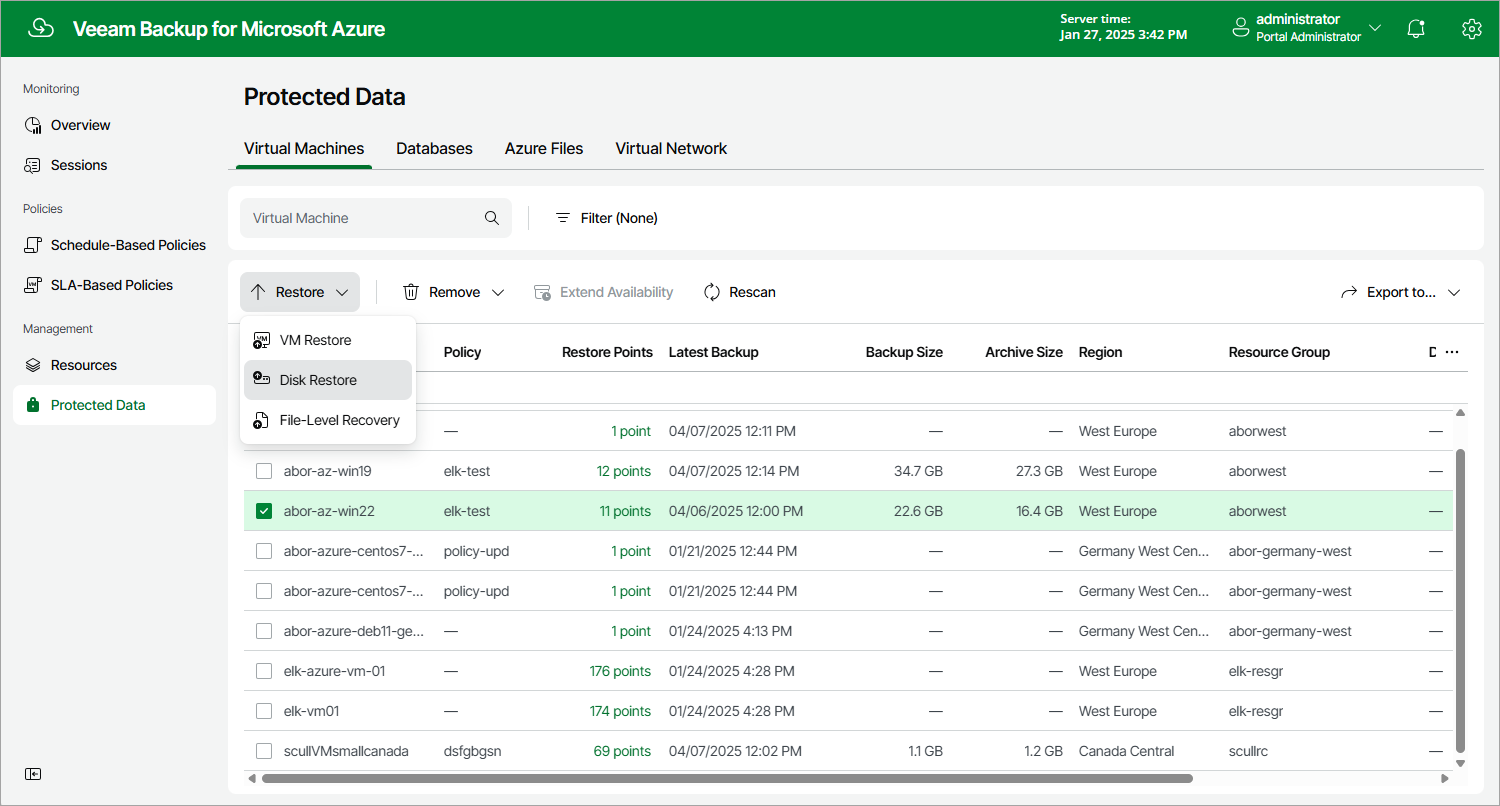Click the user account avatar icon

pos(1241,28)
